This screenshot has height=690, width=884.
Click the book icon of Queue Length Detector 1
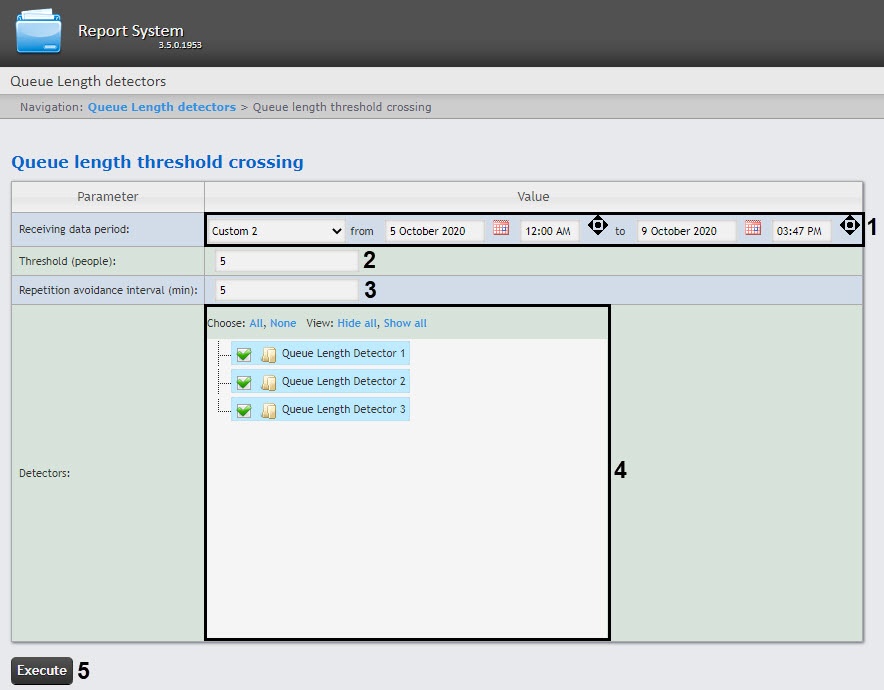[268, 354]
